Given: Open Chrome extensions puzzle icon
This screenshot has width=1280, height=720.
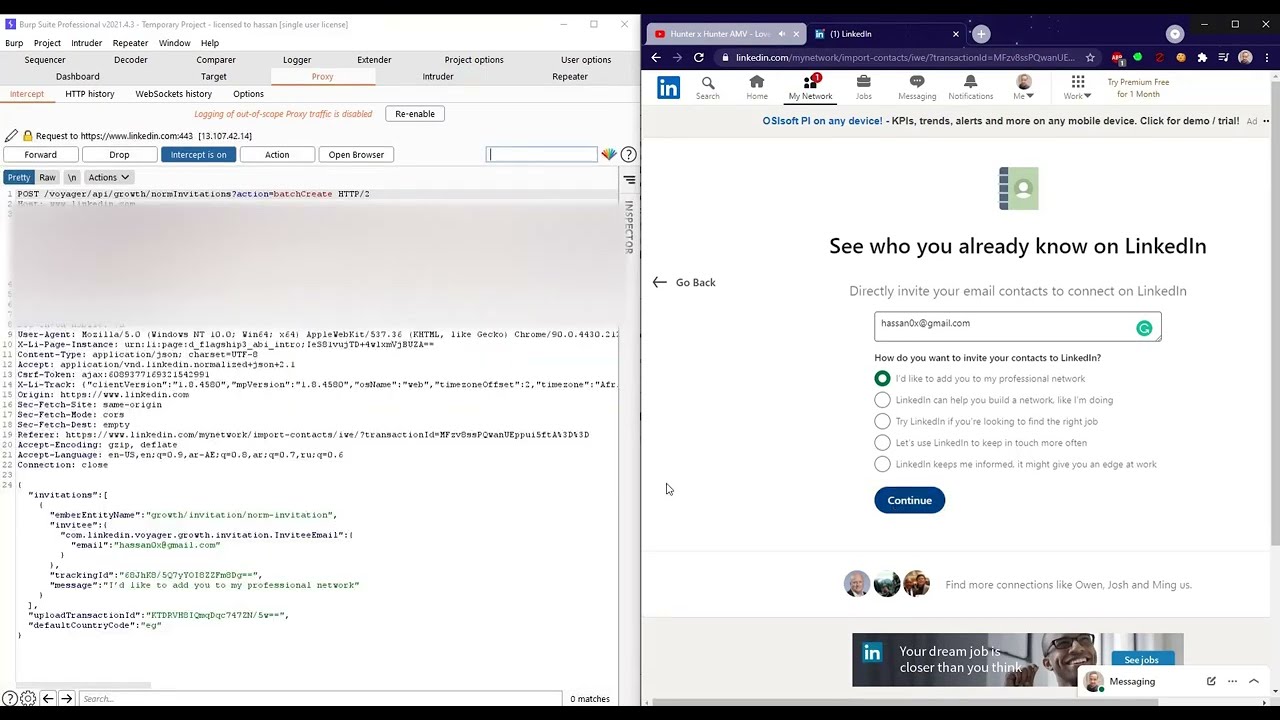Looking at the screenshot, I should pos(1202,58).
